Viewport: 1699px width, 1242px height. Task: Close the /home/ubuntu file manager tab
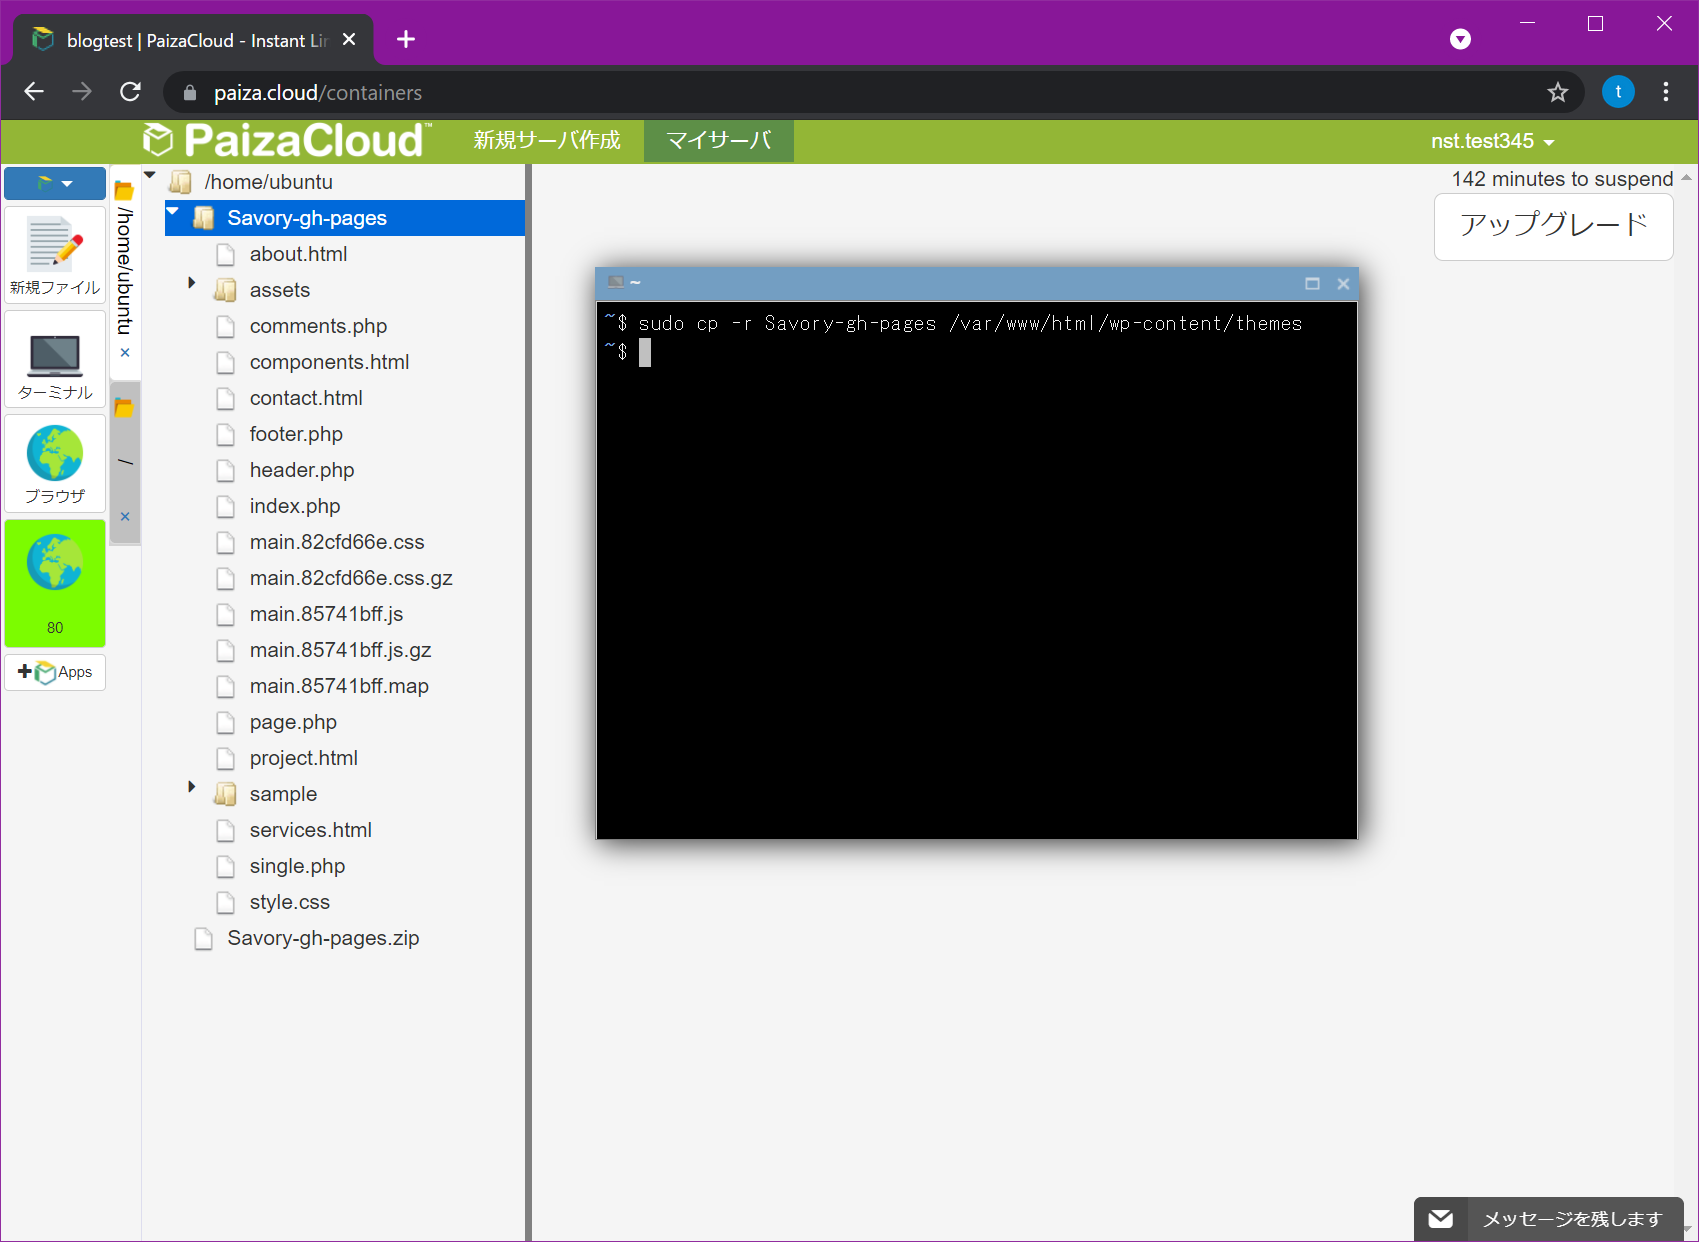(x=125, y=353)
